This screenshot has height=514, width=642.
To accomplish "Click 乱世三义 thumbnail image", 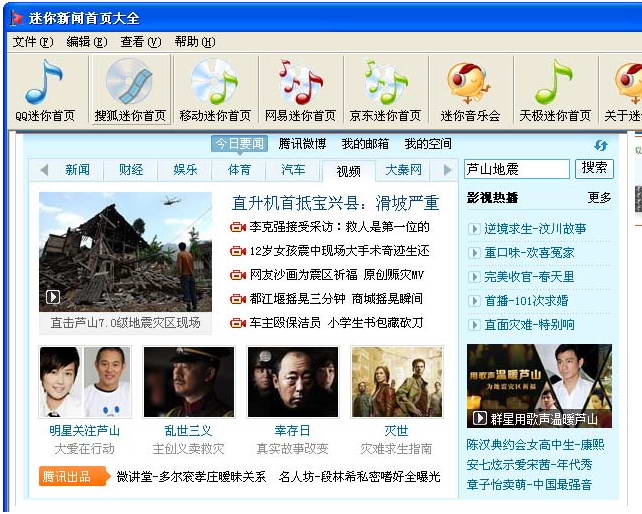I will [x=189, y=382].
